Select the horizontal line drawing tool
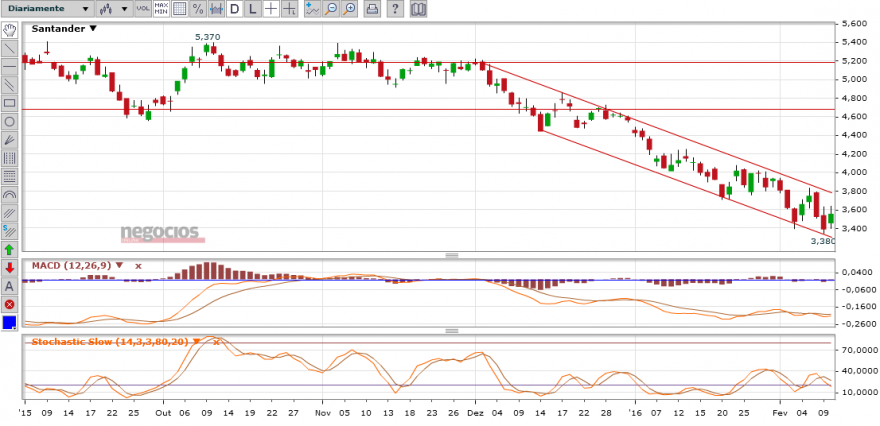 10,66
